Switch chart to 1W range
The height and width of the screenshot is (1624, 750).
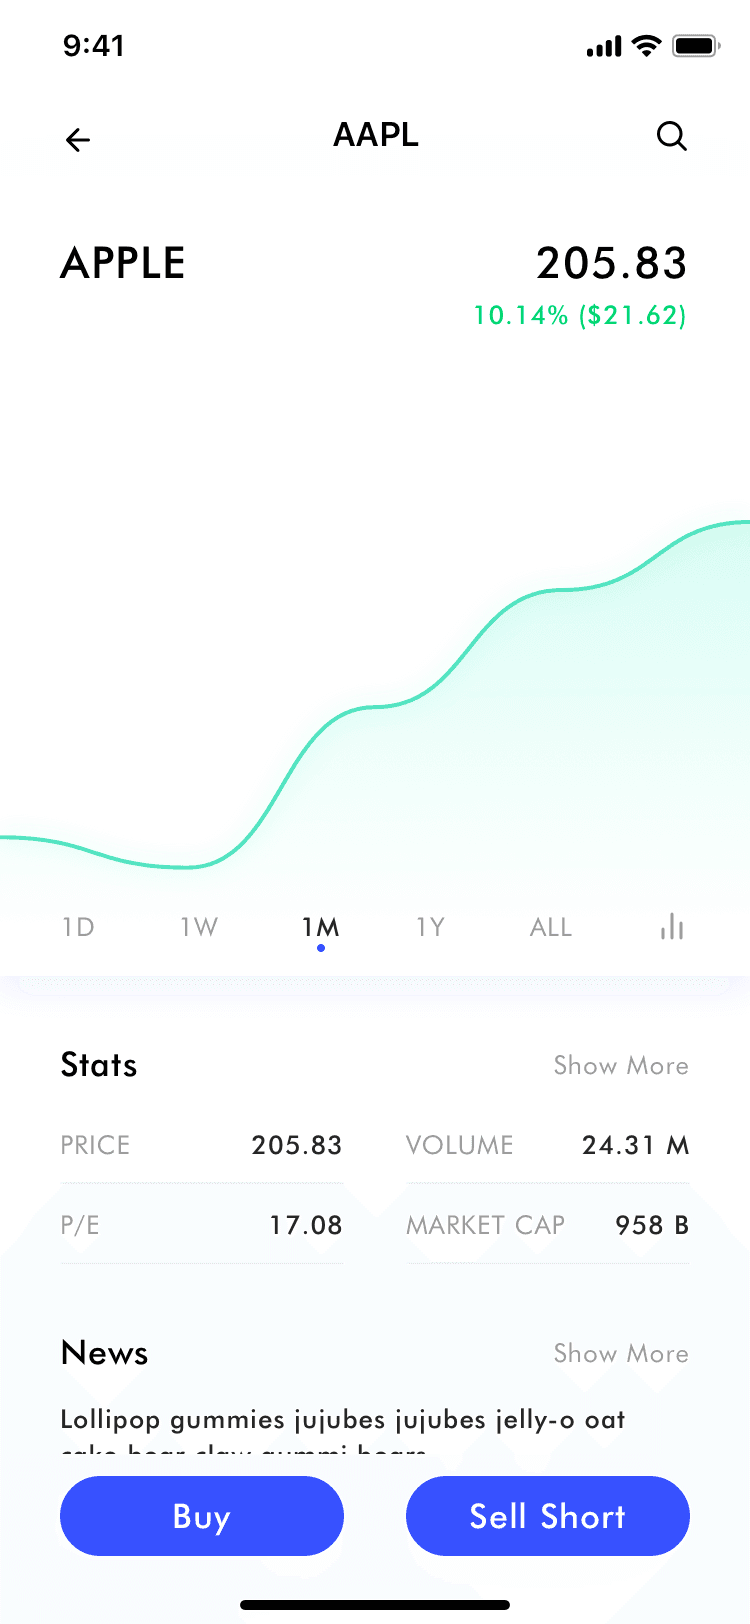point(199,927)
